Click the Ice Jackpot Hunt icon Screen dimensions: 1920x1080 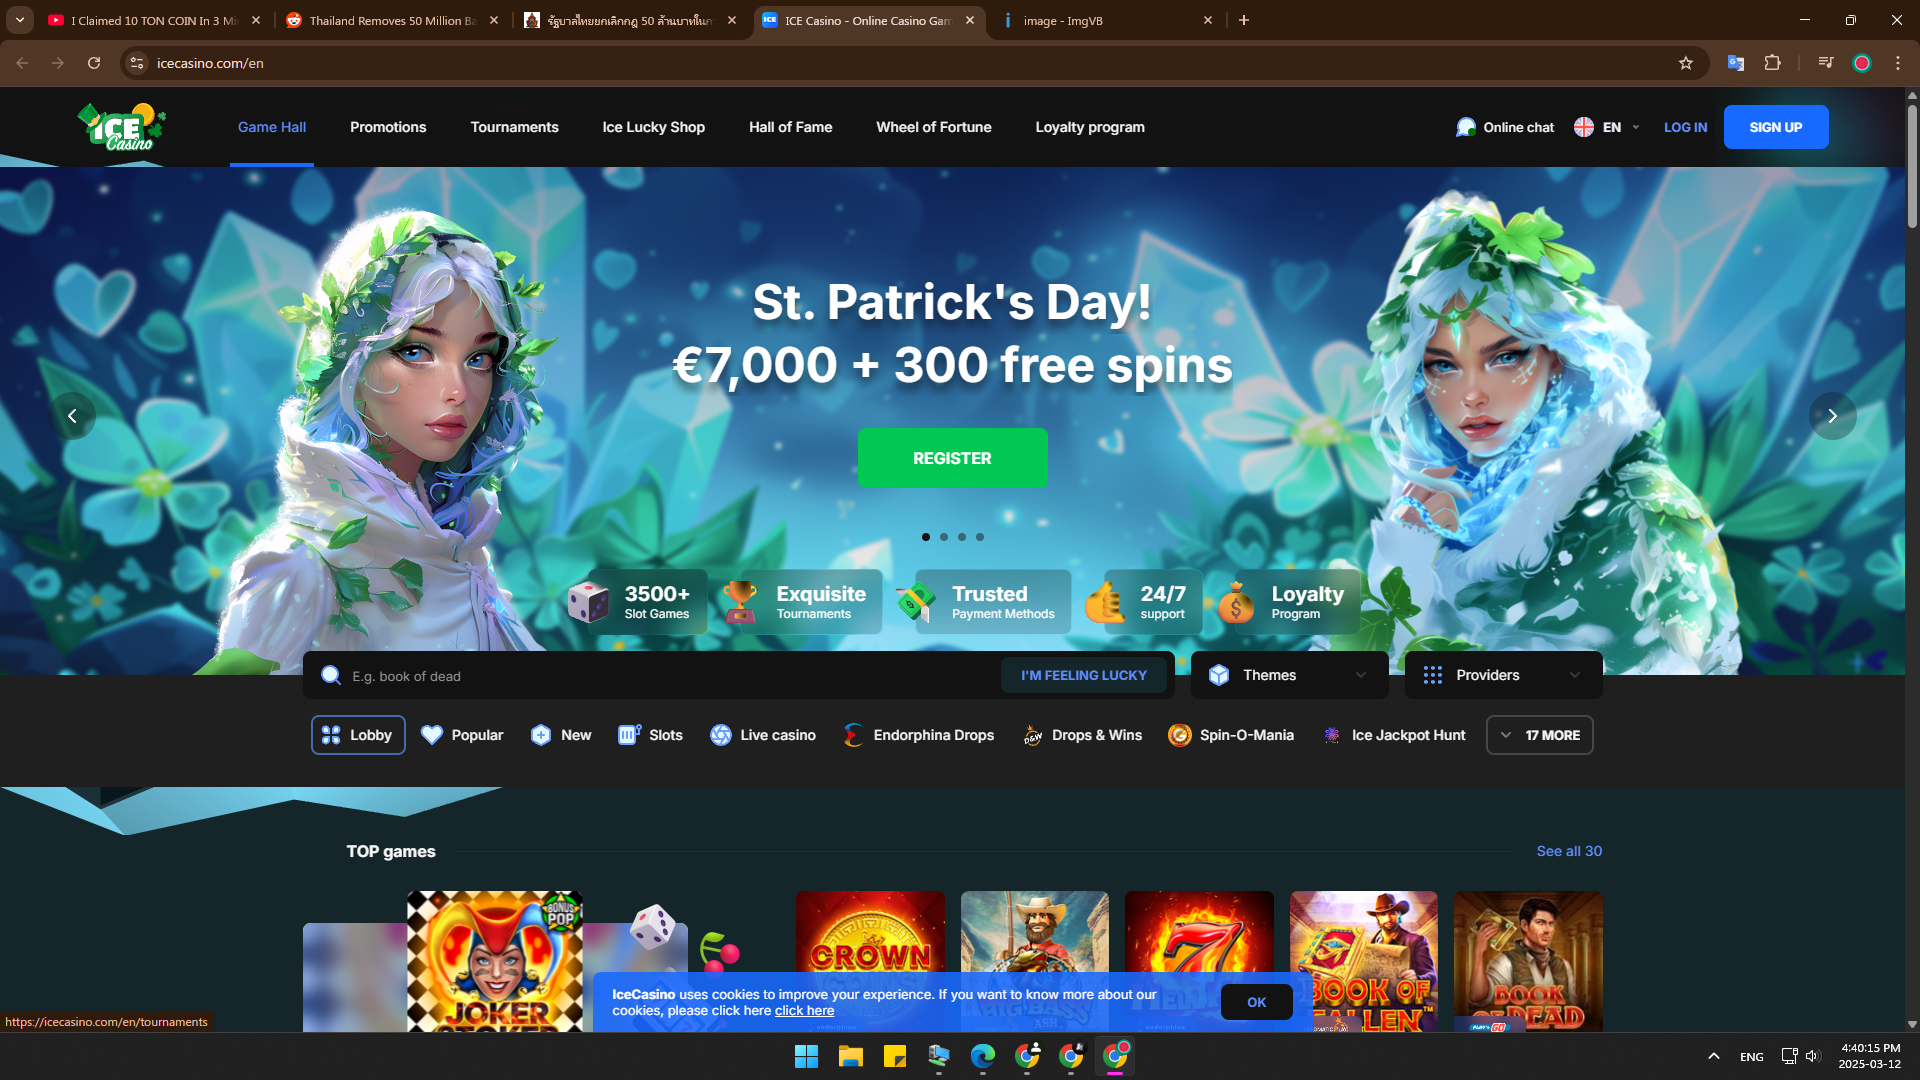click(1332, 735)
